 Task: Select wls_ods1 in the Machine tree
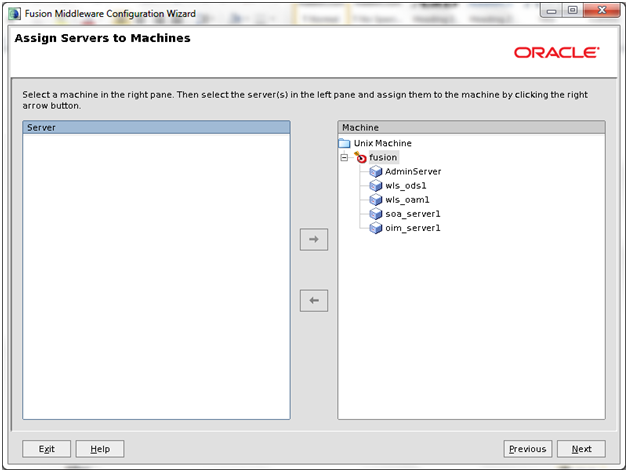[406, 186]
